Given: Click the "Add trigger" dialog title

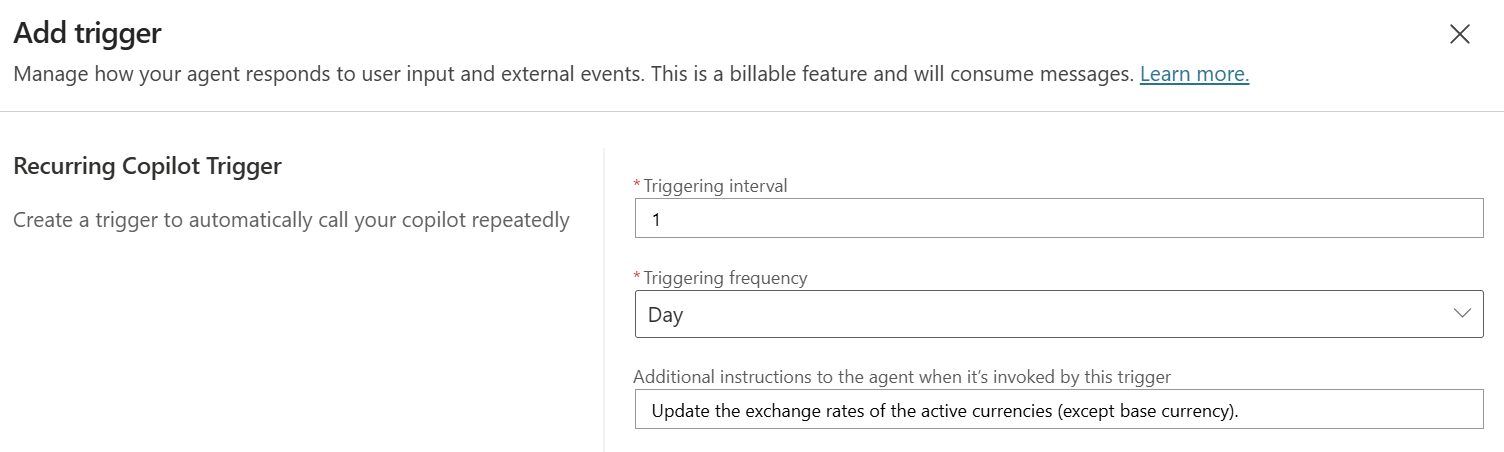Looking at the screenshot, I should coord(87,33).
